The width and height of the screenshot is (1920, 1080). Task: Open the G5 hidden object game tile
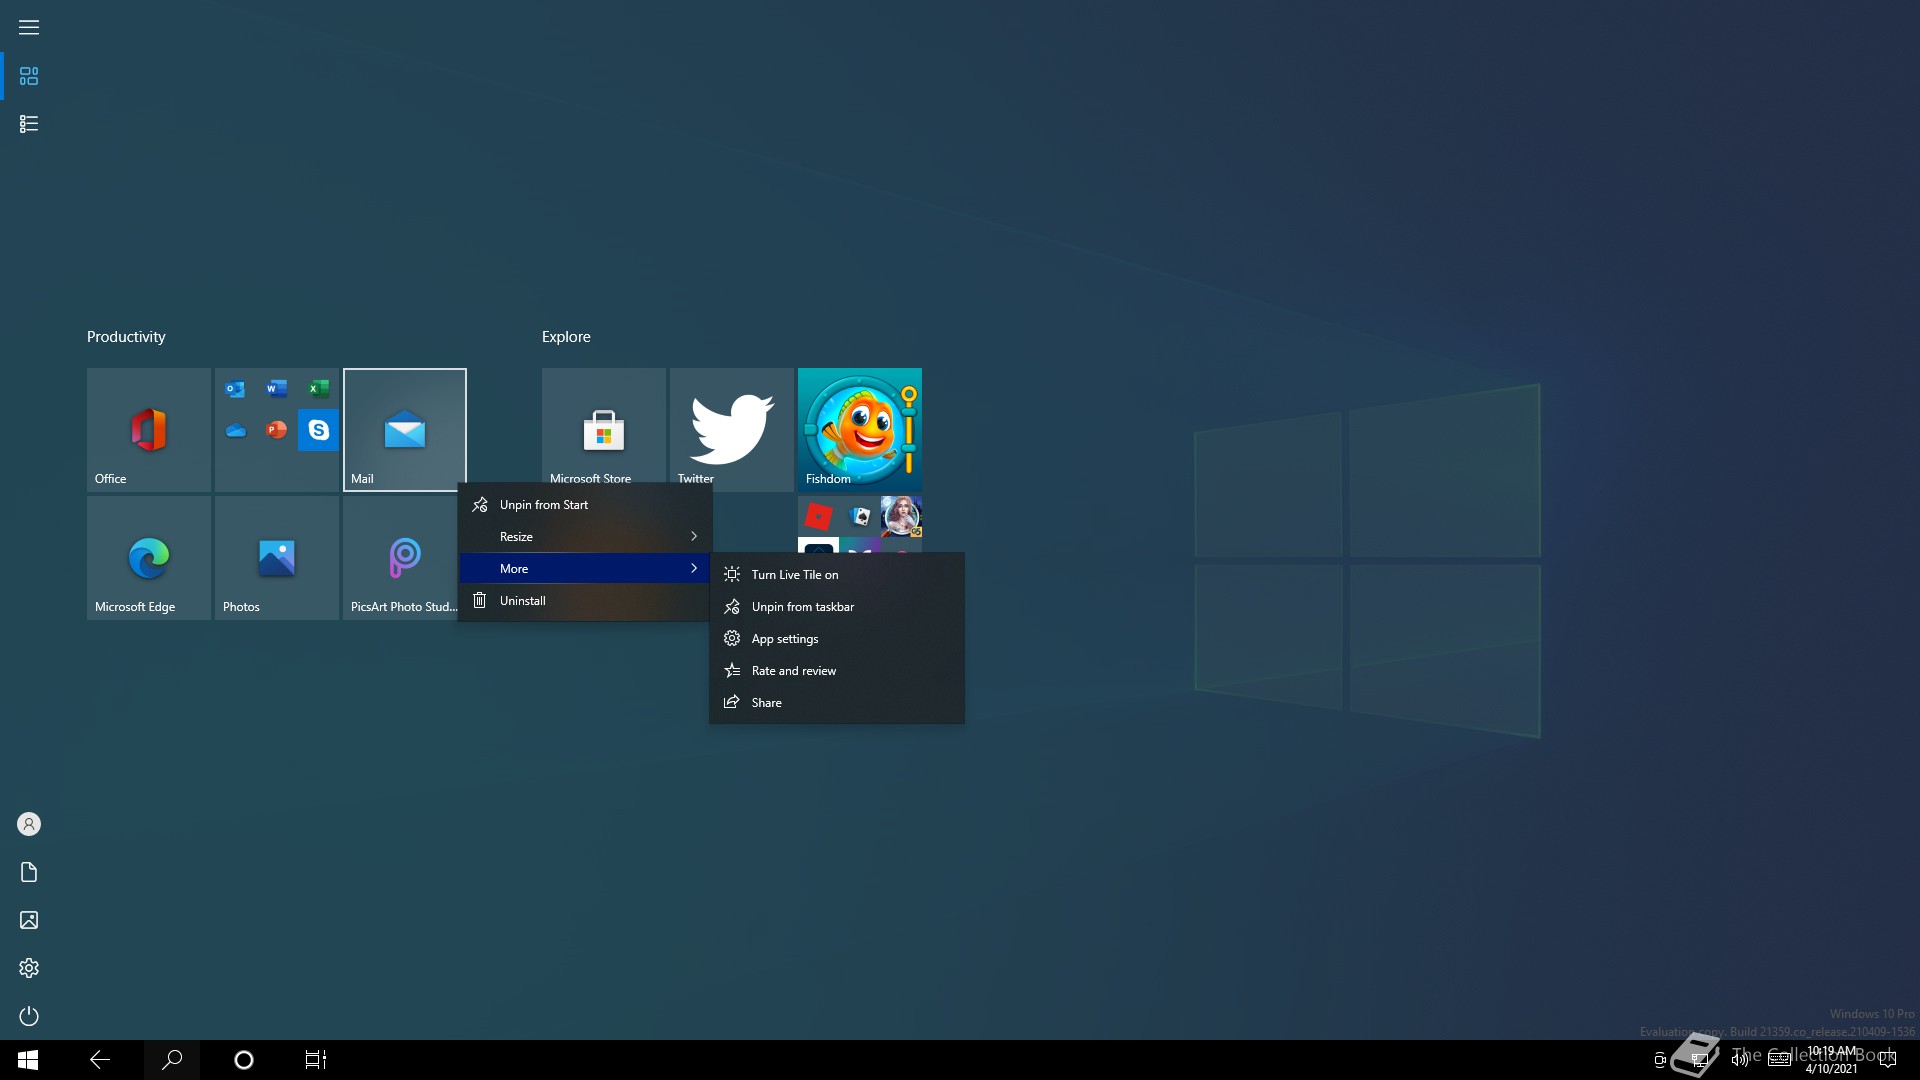[901, 516]
